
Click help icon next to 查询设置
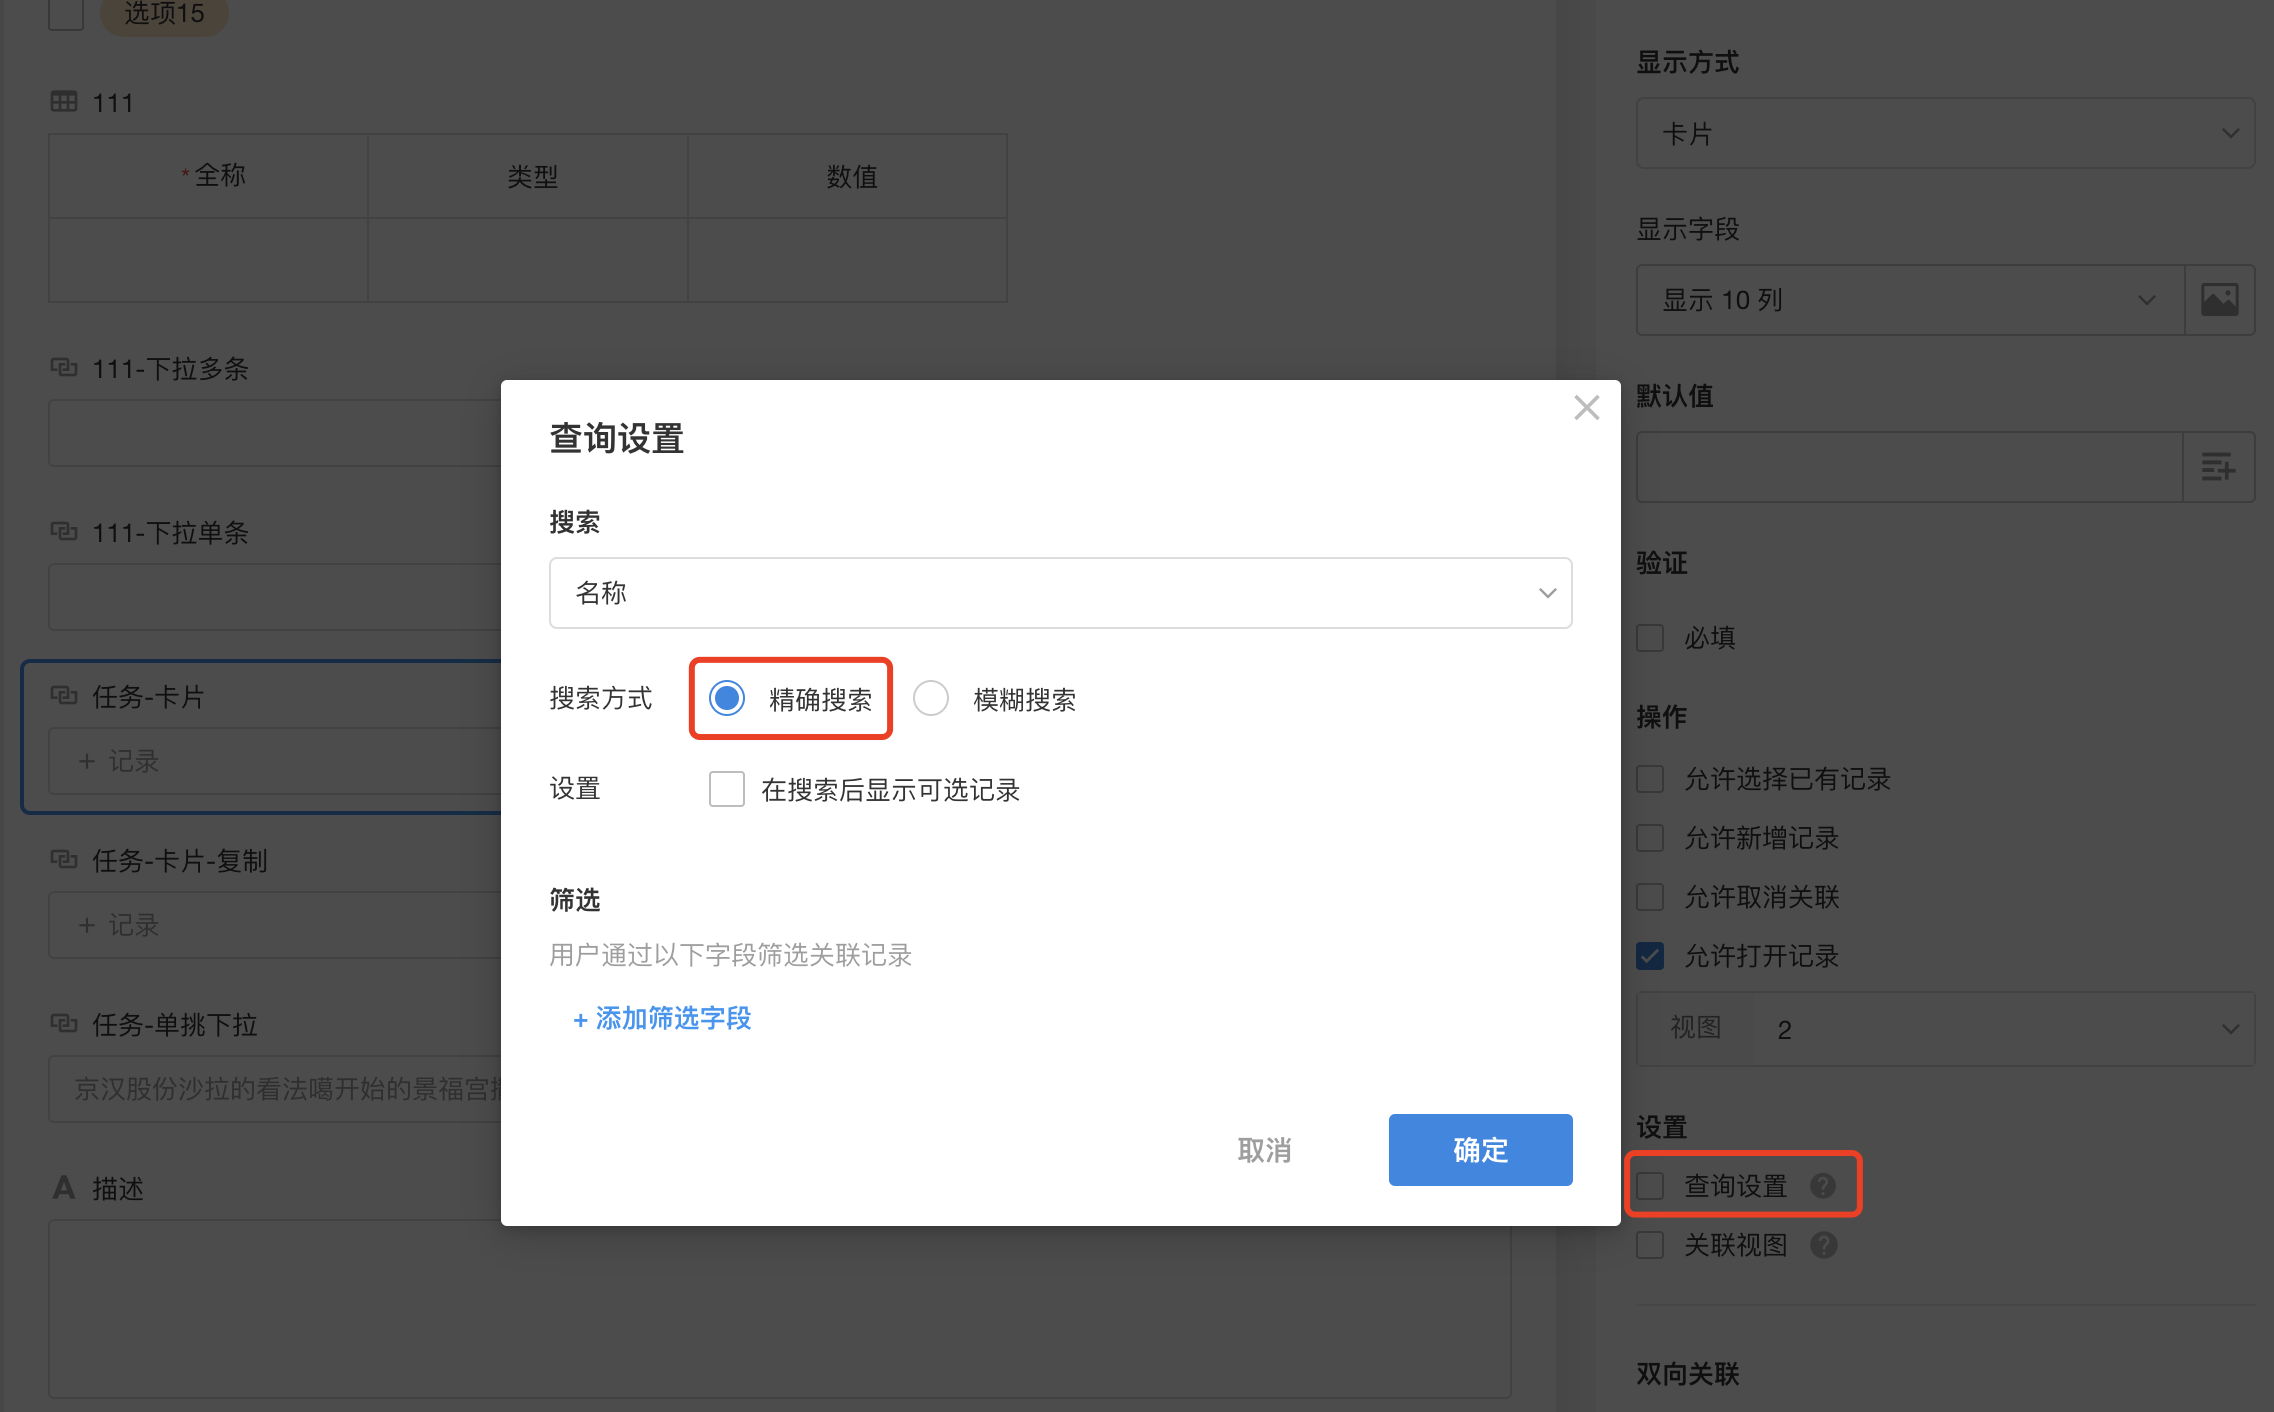pos(1823,1186)
